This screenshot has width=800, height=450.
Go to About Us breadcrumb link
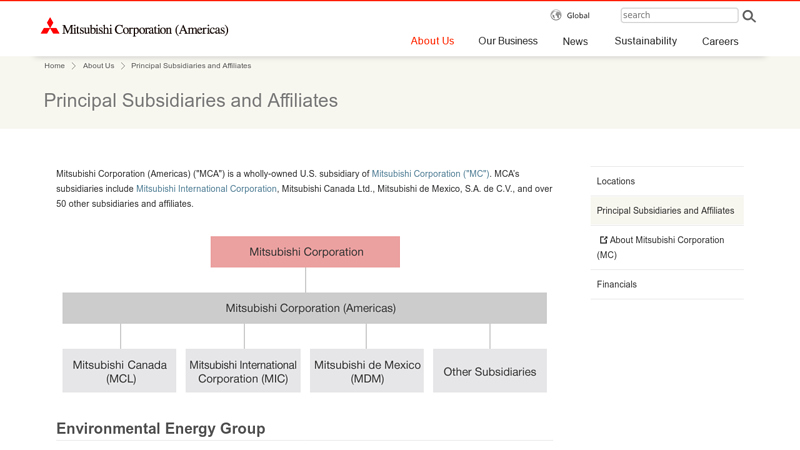(98, 66)
